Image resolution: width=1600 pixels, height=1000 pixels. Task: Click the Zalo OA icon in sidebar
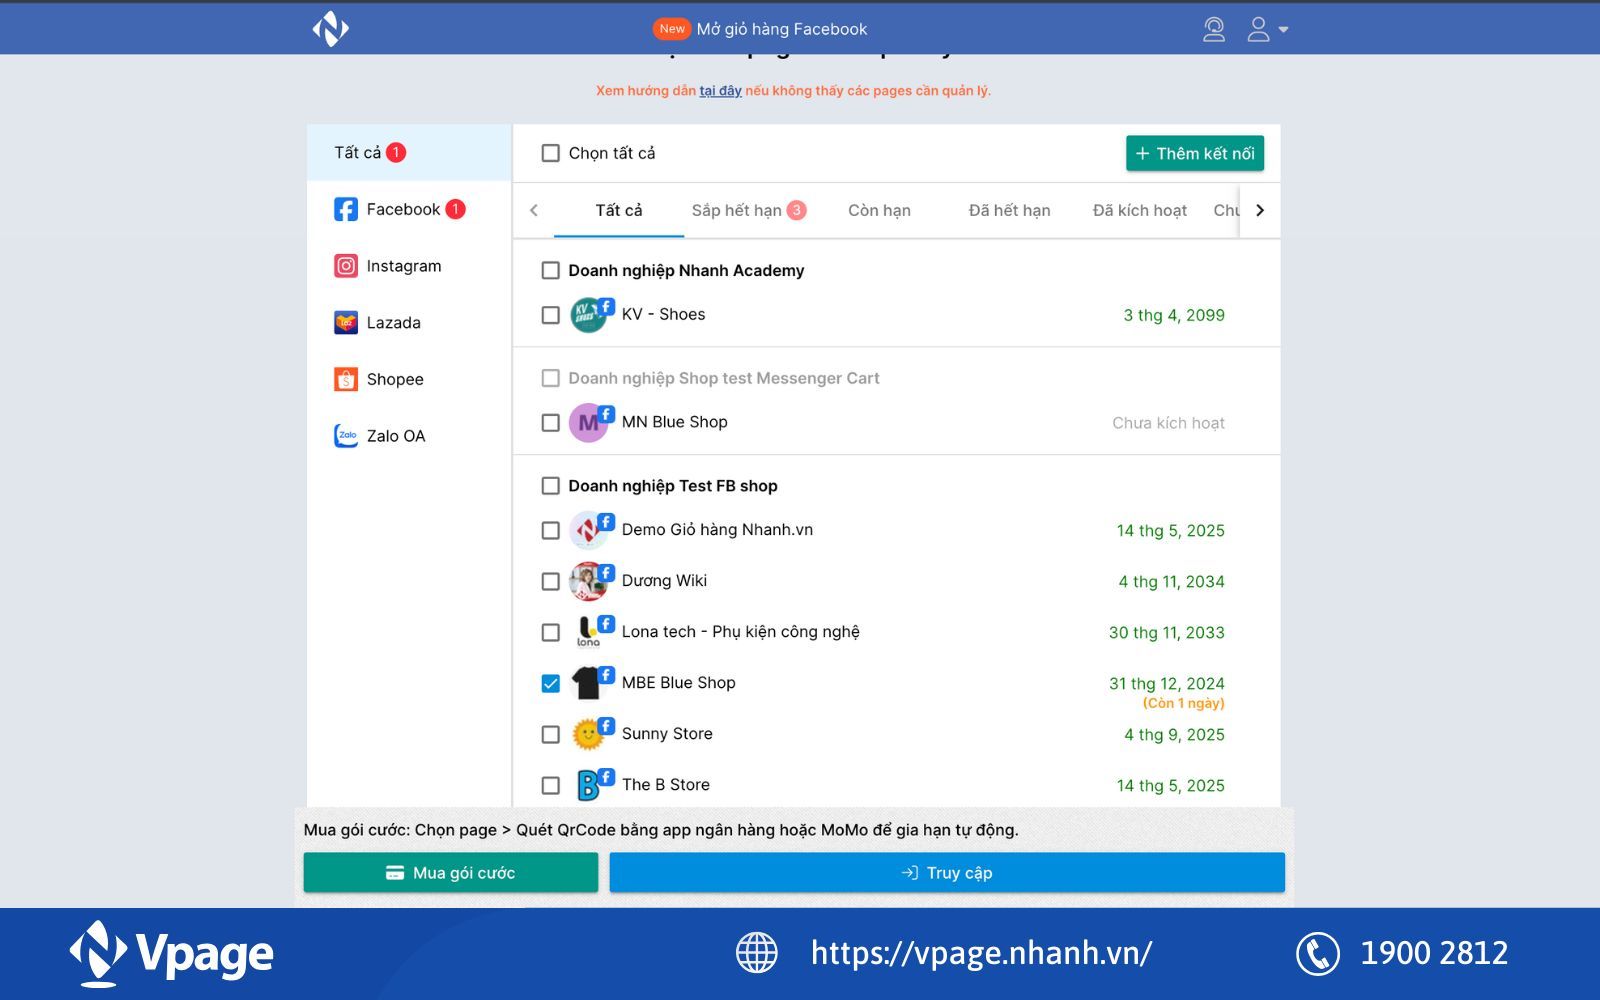346,436
